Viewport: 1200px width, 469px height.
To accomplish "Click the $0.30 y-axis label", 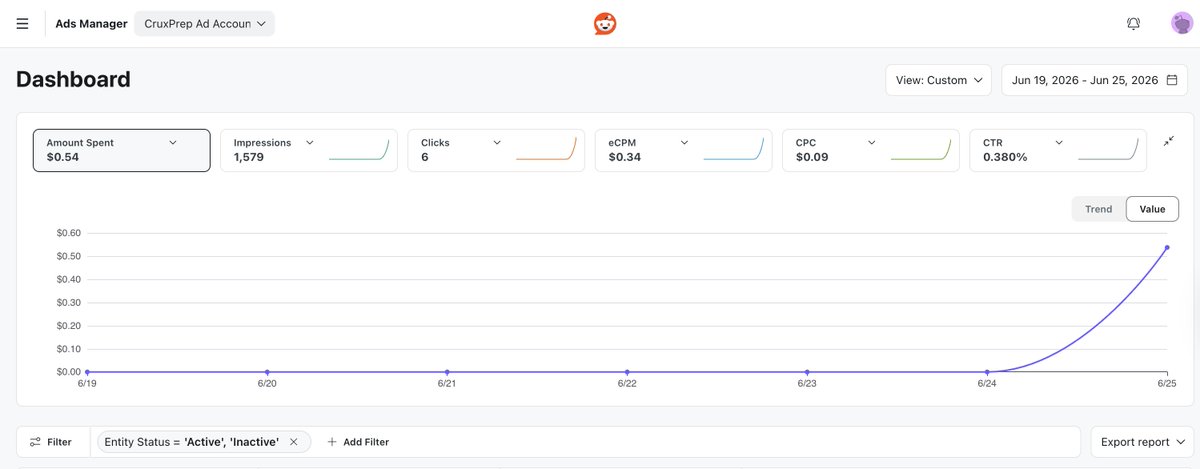I will click(x=68, y=303).
